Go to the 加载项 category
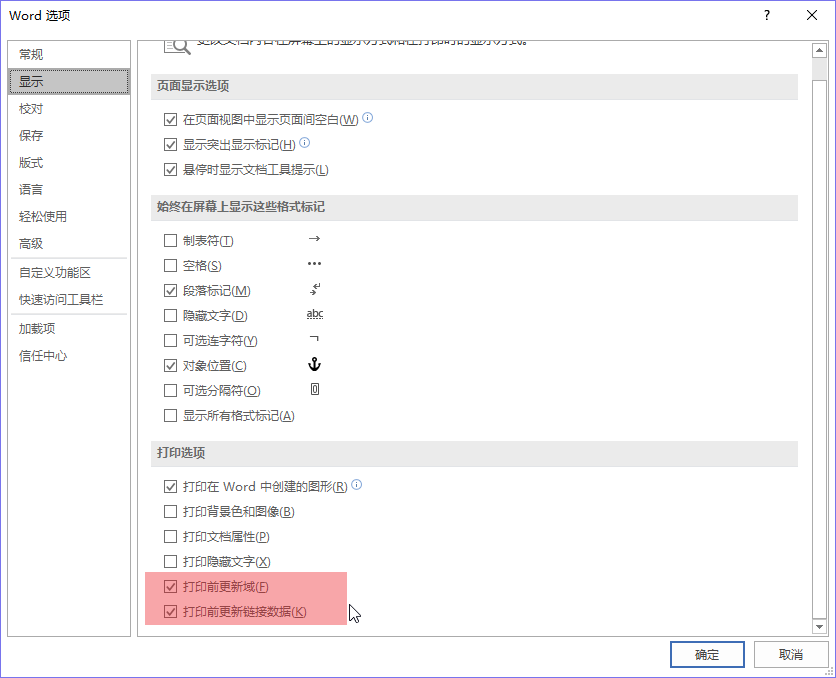This screenshot has width=836, height=678. click(69, 328)
